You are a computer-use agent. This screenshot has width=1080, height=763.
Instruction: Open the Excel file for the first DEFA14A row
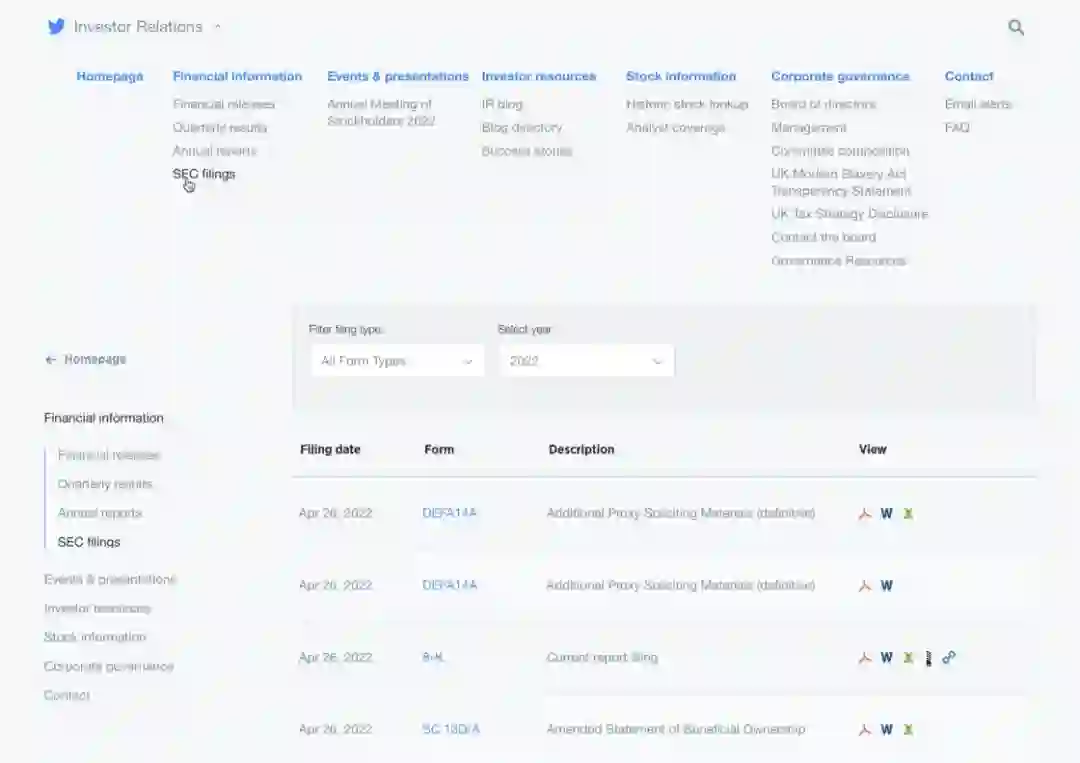[x=908, y=514]
